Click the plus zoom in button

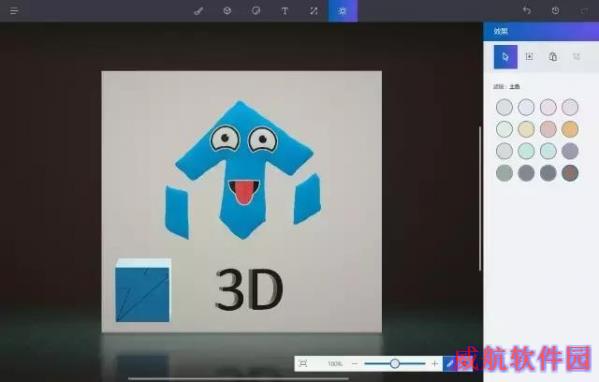434,364
